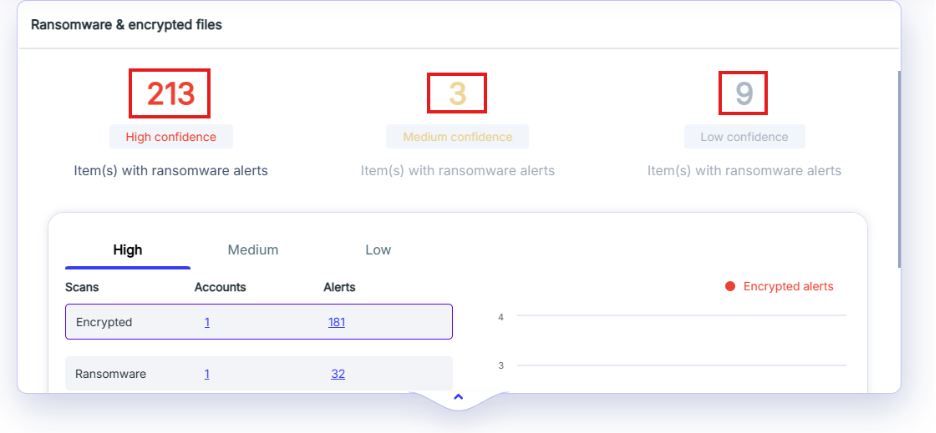
Task: Select the Encrypted scans row
Action: (258, 322)
